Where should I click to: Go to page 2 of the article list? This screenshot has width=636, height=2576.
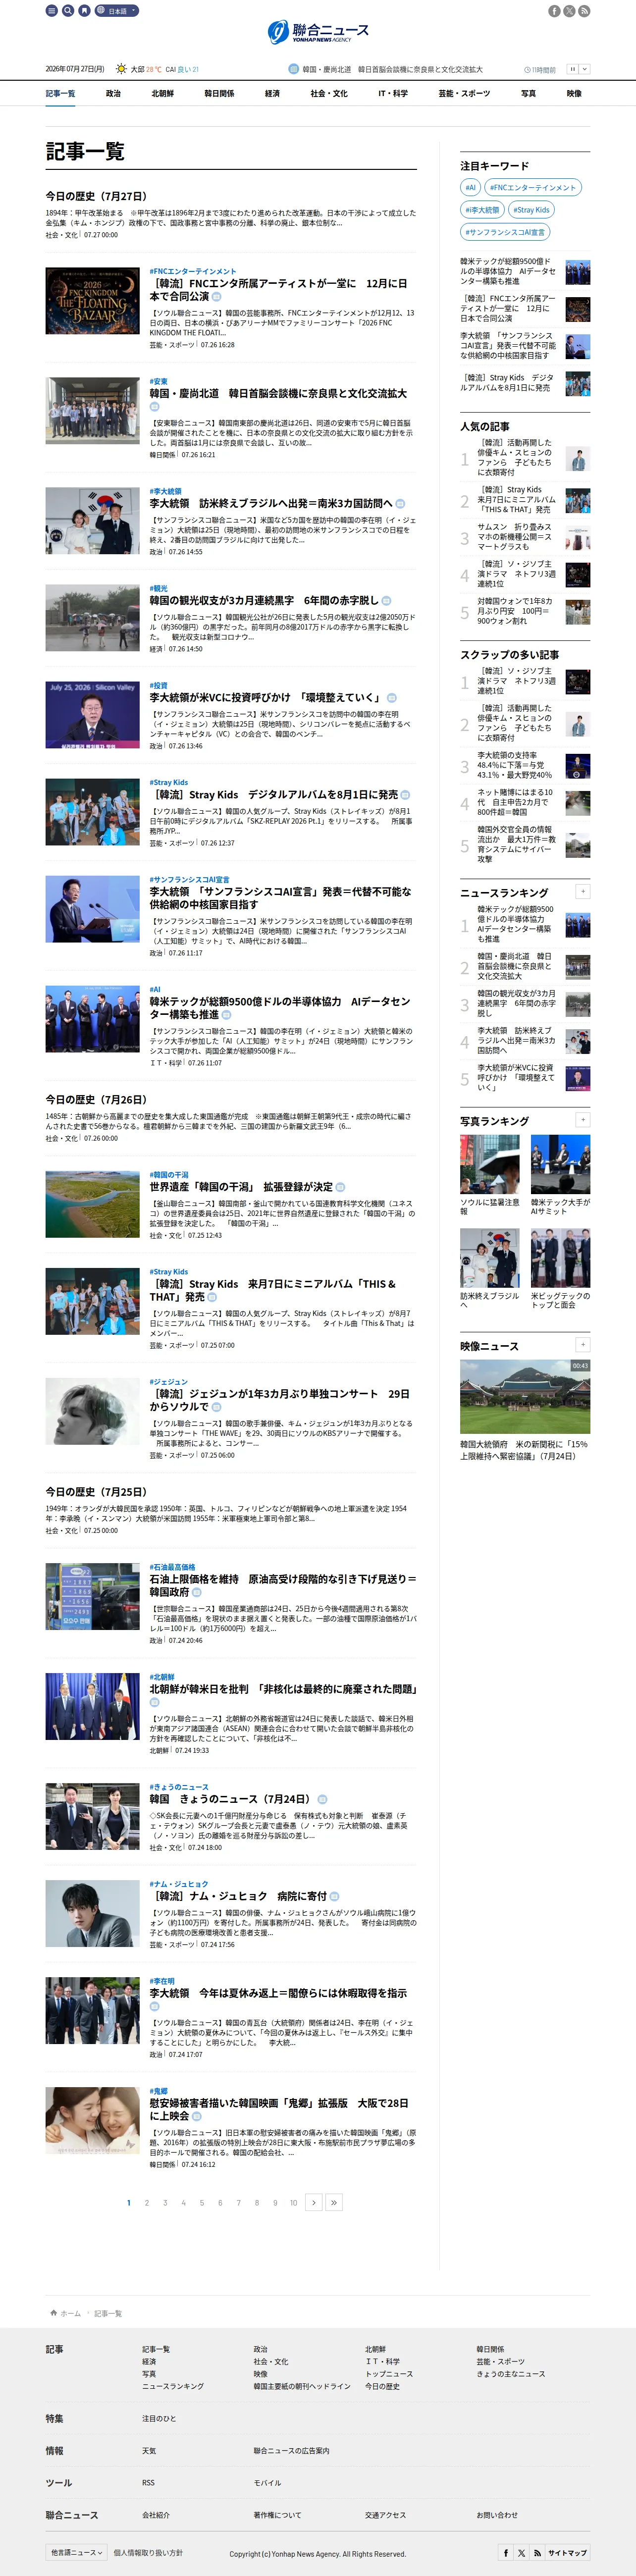click(147, 2203)
